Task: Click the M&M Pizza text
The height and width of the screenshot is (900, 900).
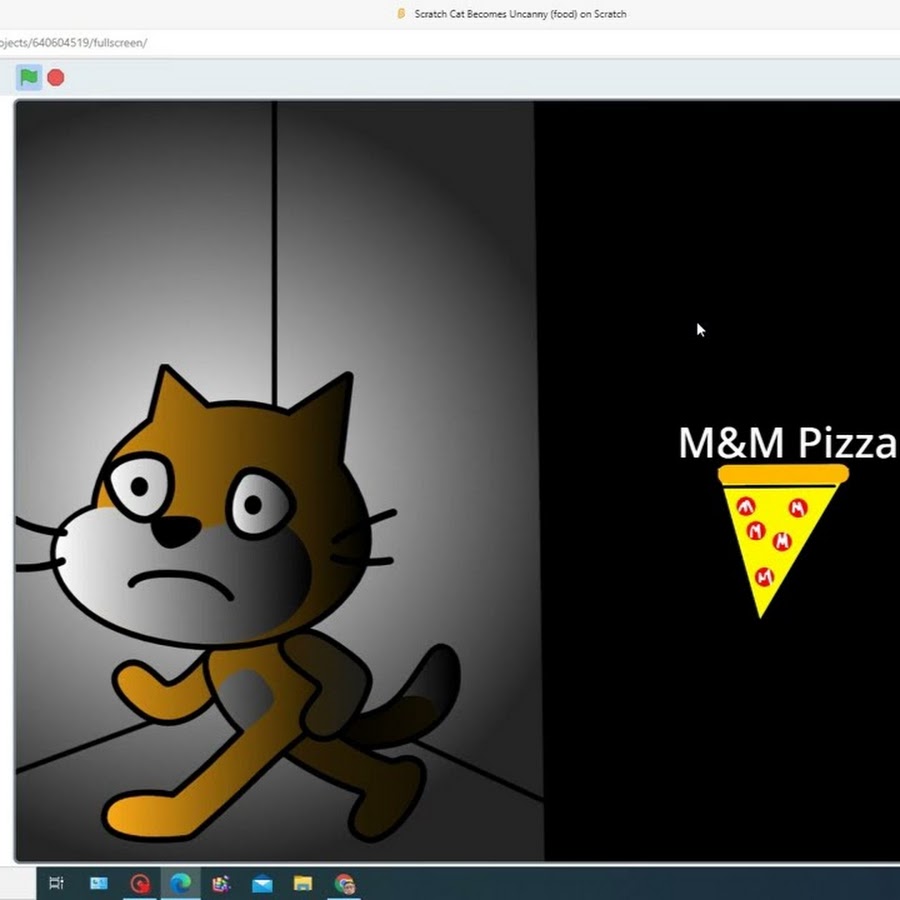Action: pos(787,443)
